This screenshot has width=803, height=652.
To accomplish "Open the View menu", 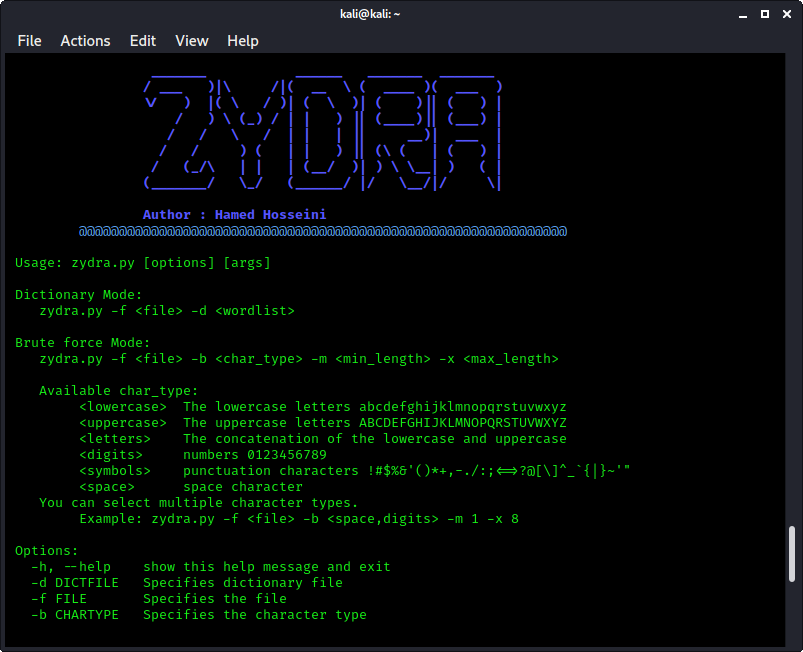I will 191,41.
